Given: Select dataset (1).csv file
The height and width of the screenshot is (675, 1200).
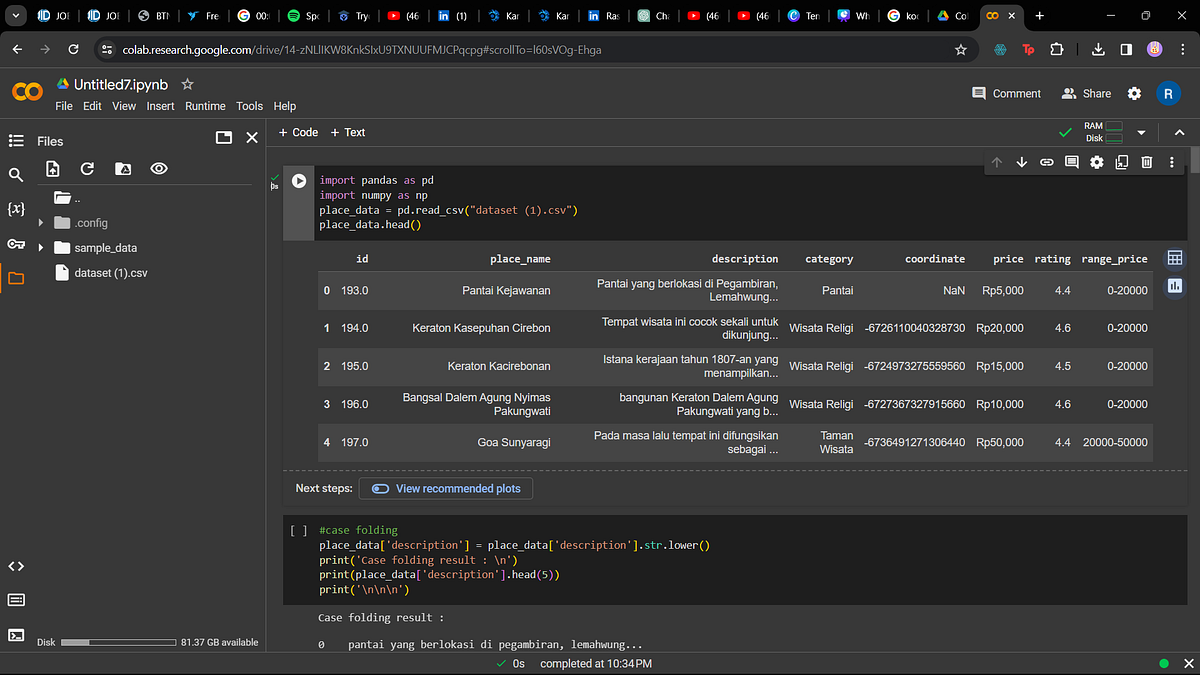Looking at the screenshot, I should point(110,272).
